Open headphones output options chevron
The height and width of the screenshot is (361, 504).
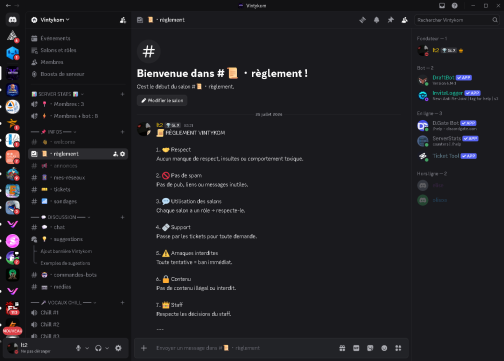107,348
